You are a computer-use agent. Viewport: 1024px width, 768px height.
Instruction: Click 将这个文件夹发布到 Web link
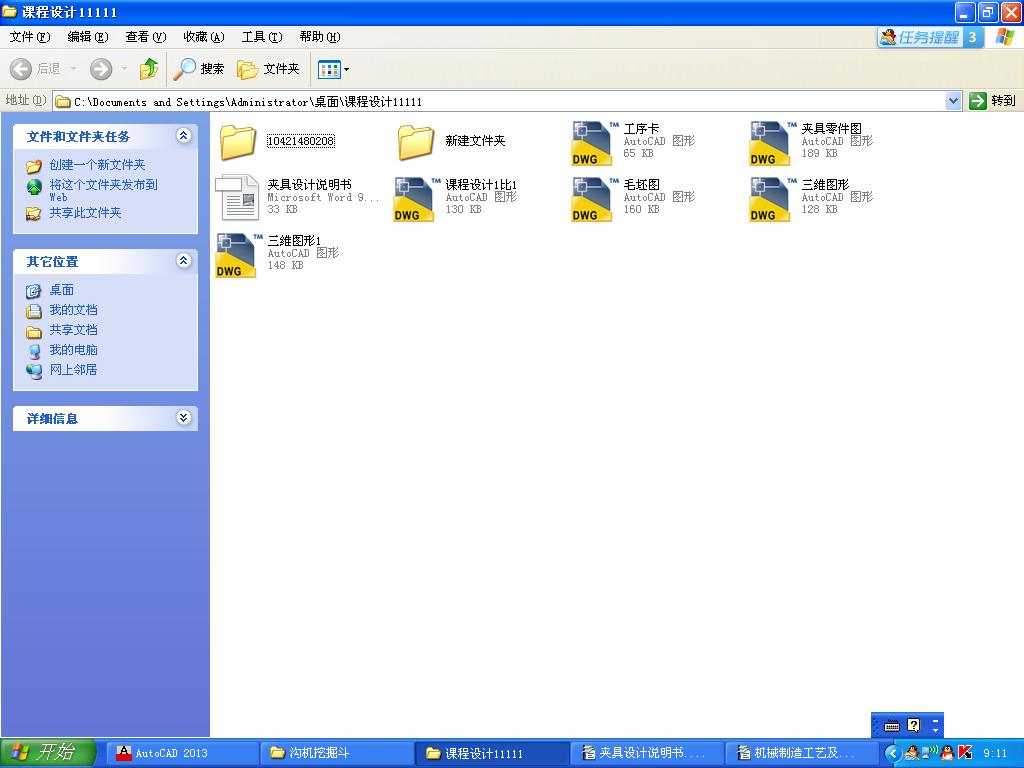click(103, 190)
